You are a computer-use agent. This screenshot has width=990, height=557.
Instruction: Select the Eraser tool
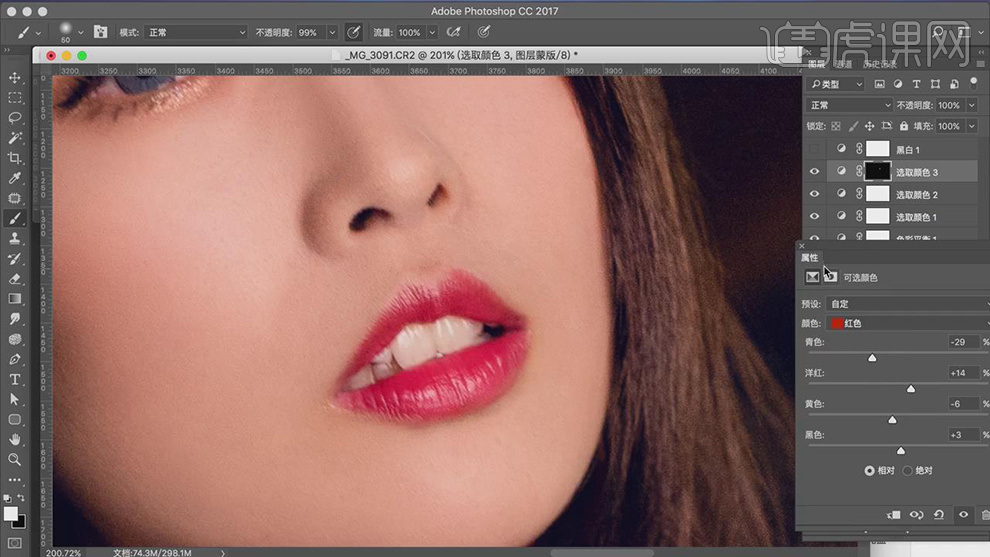click(x=15, y=278)
